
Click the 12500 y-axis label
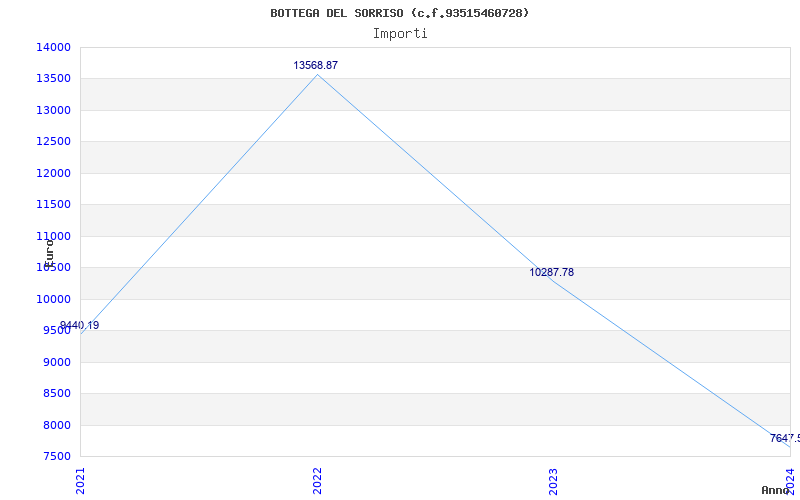click(53, 142)
